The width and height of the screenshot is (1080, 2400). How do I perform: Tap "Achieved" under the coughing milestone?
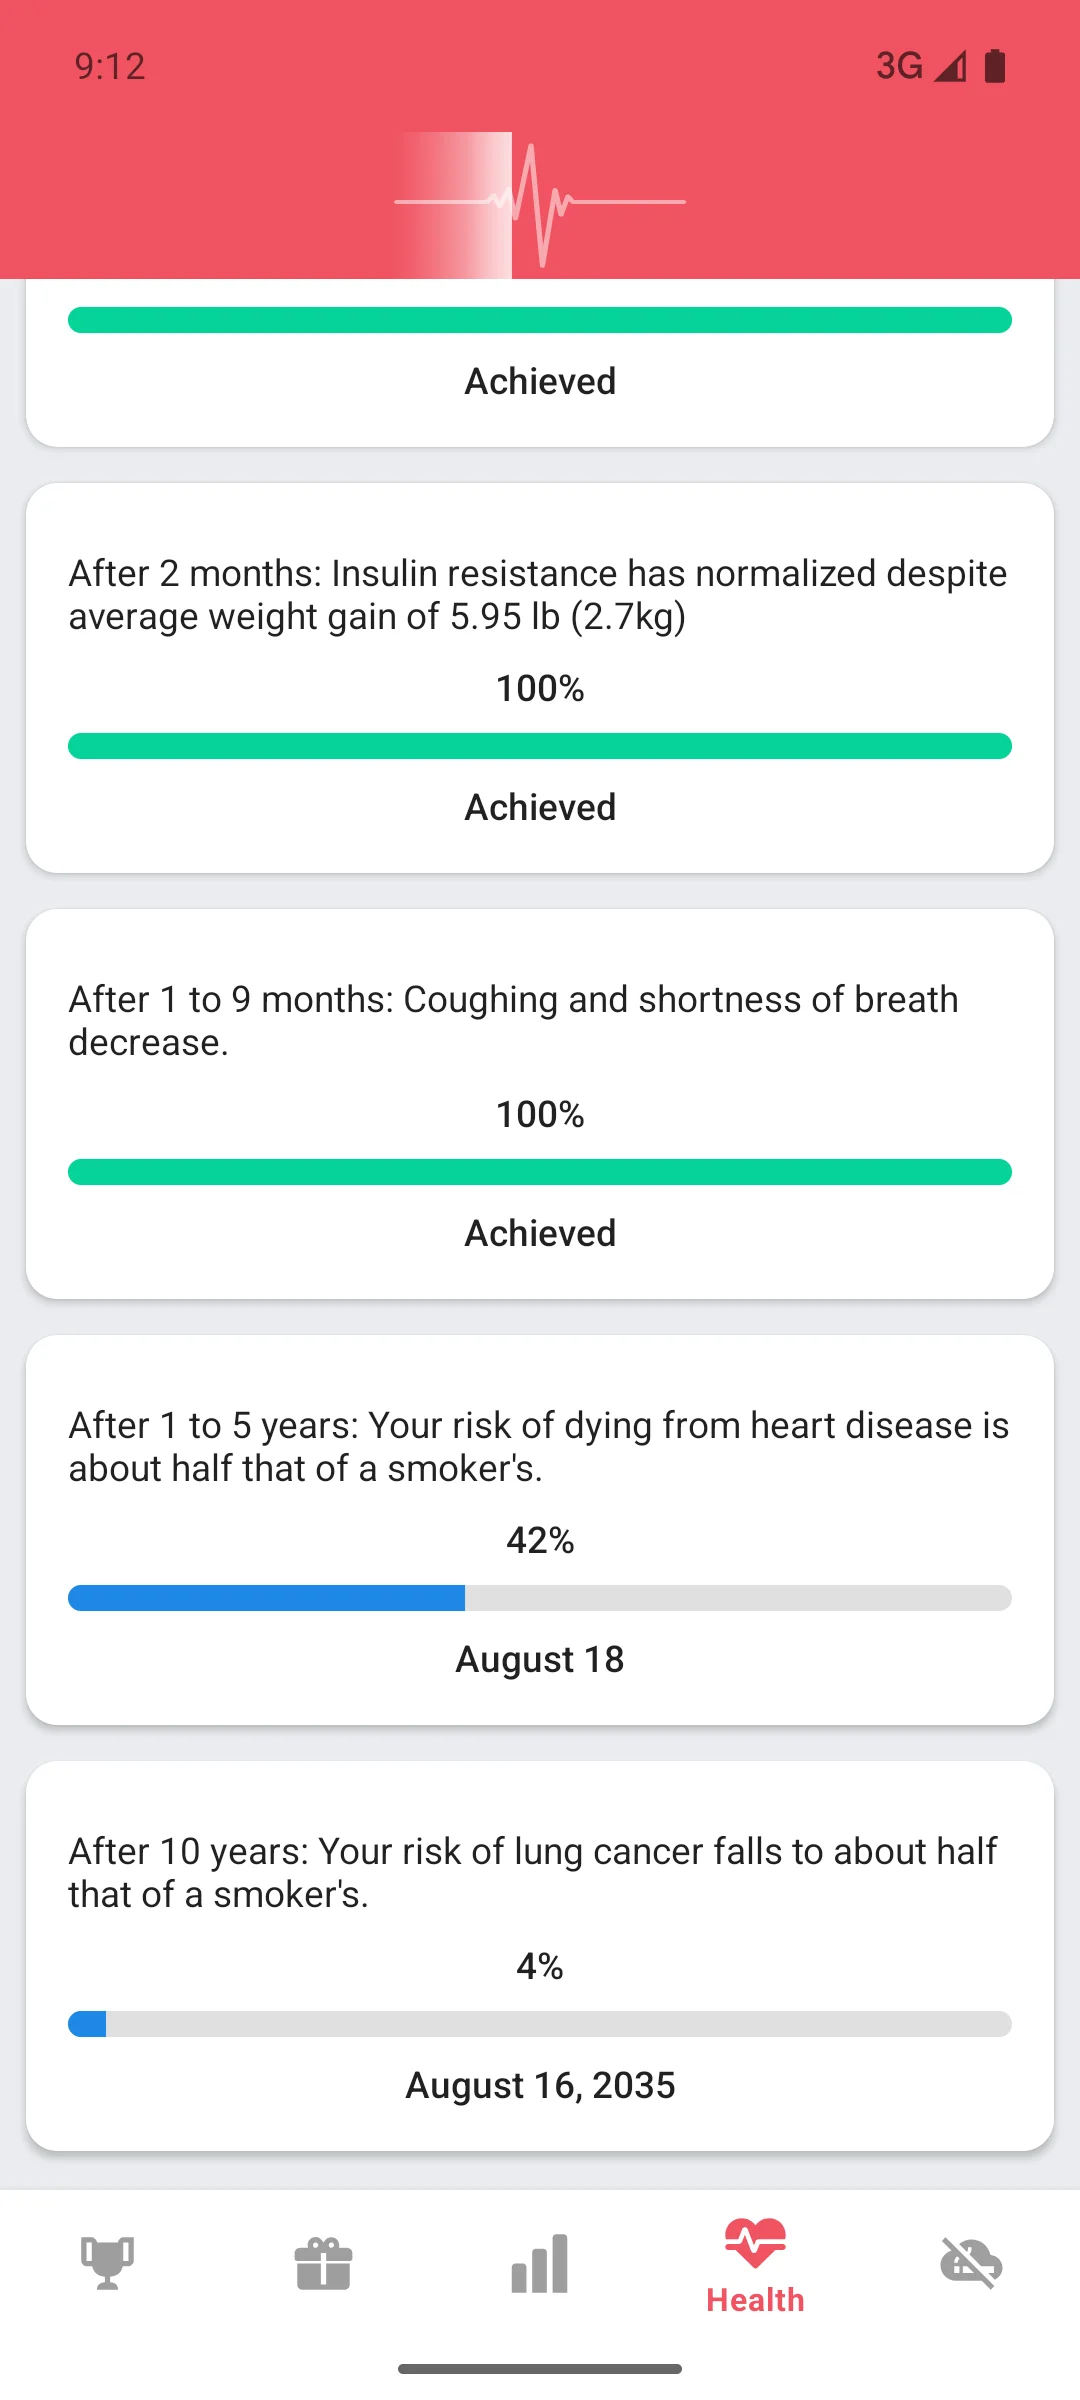click(540, 1234)
